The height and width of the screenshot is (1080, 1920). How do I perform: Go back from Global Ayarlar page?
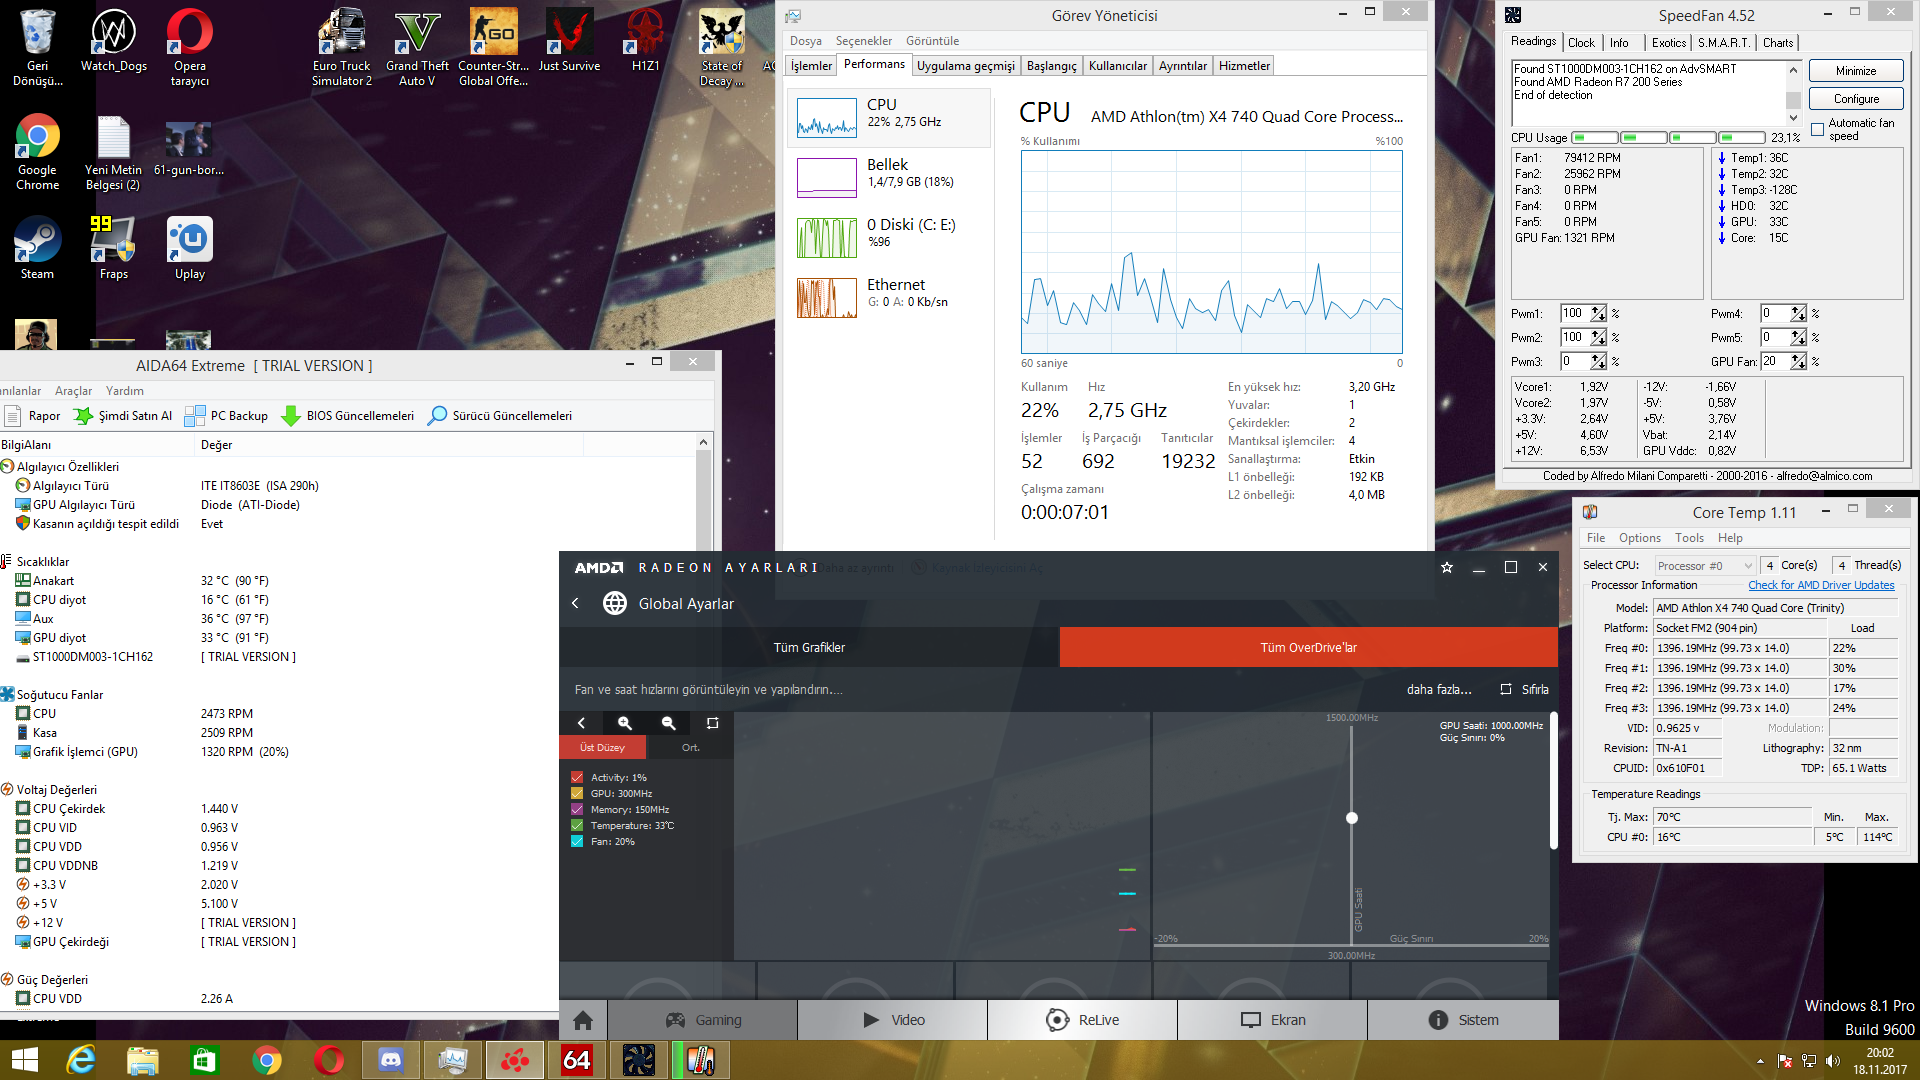575,603
